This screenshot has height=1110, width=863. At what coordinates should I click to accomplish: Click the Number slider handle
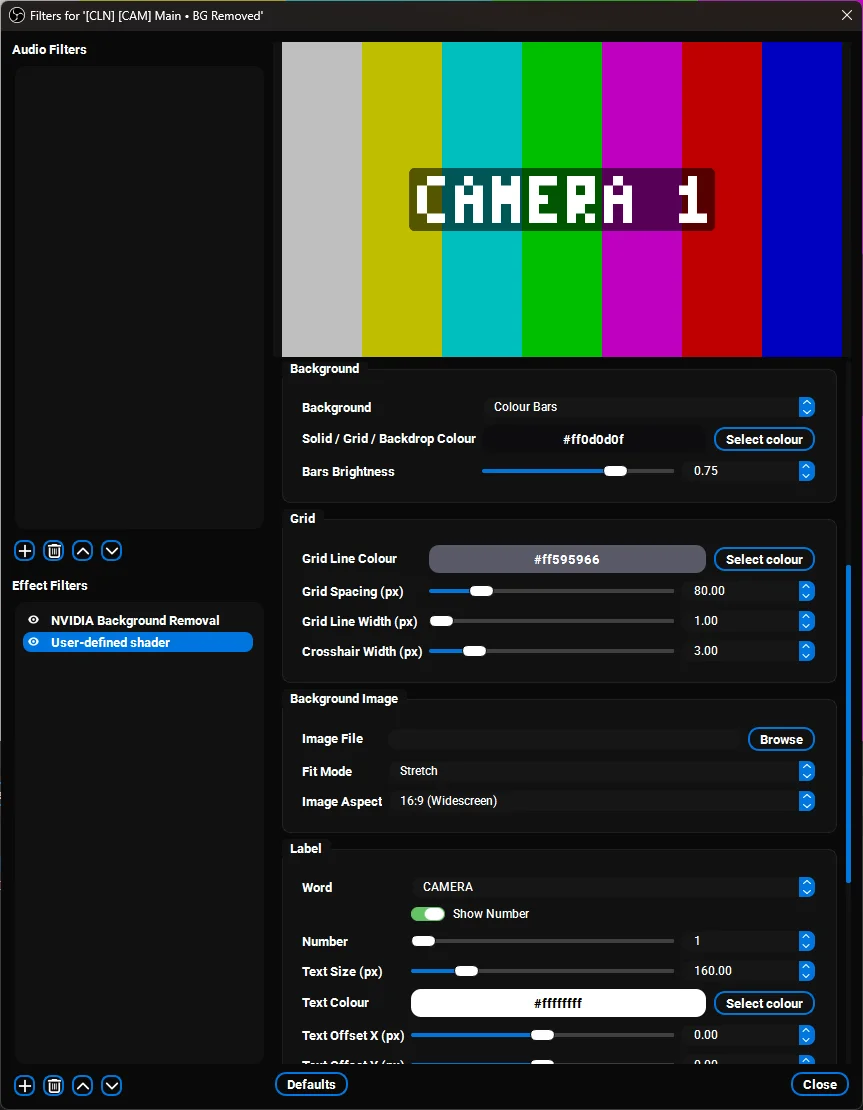[x=423, y=942]
